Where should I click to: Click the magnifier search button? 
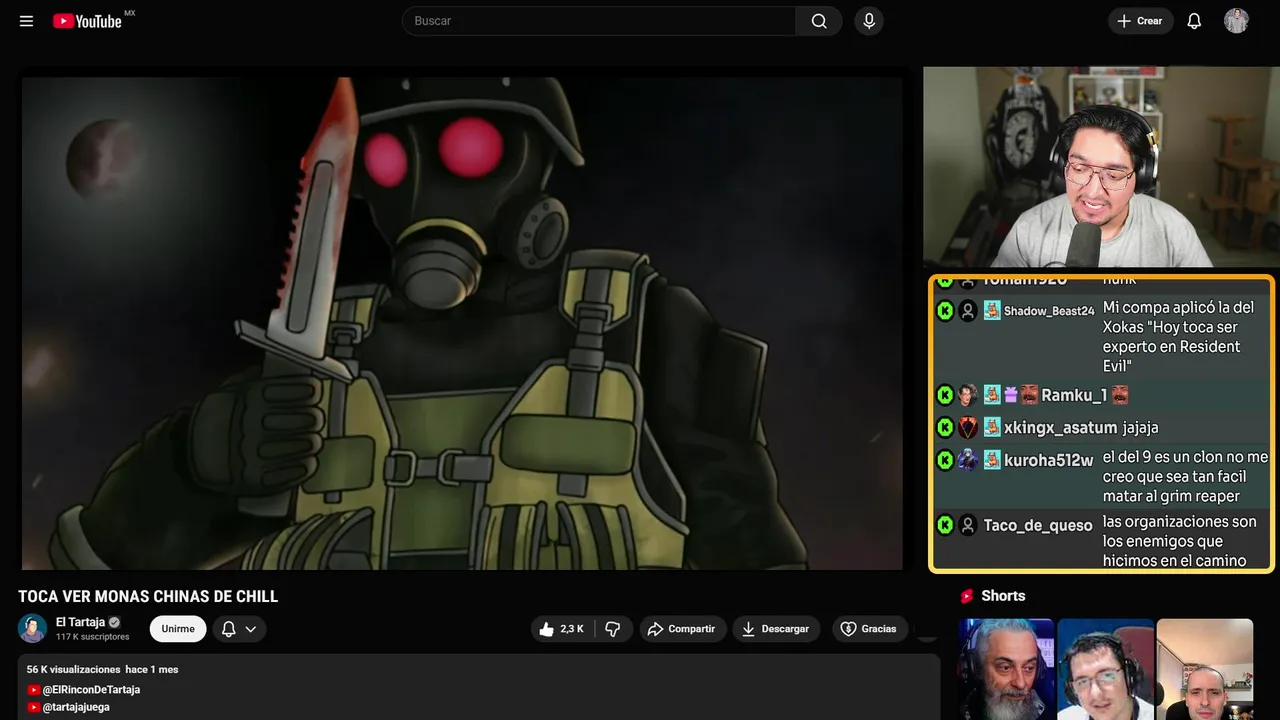(x=819, y=21)
